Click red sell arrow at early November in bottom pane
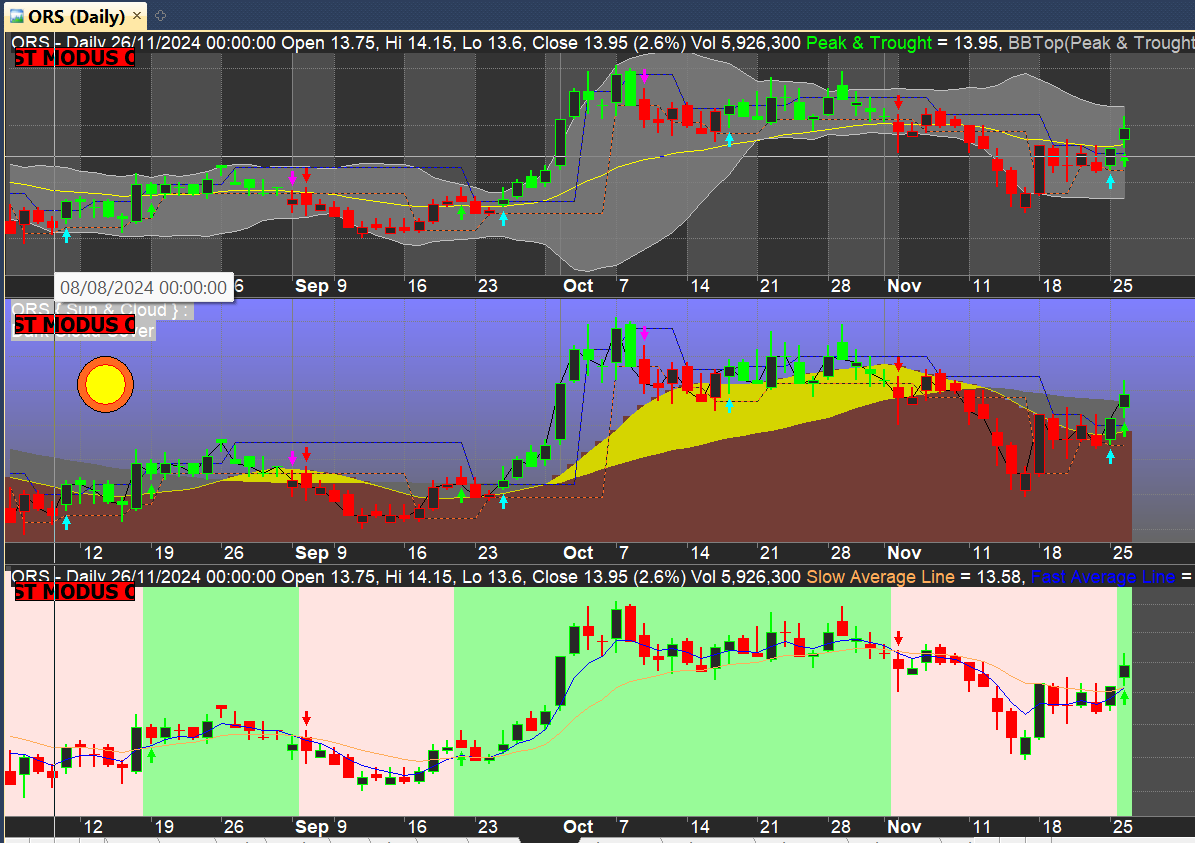 pyautogui.click(x=899, y=639)
